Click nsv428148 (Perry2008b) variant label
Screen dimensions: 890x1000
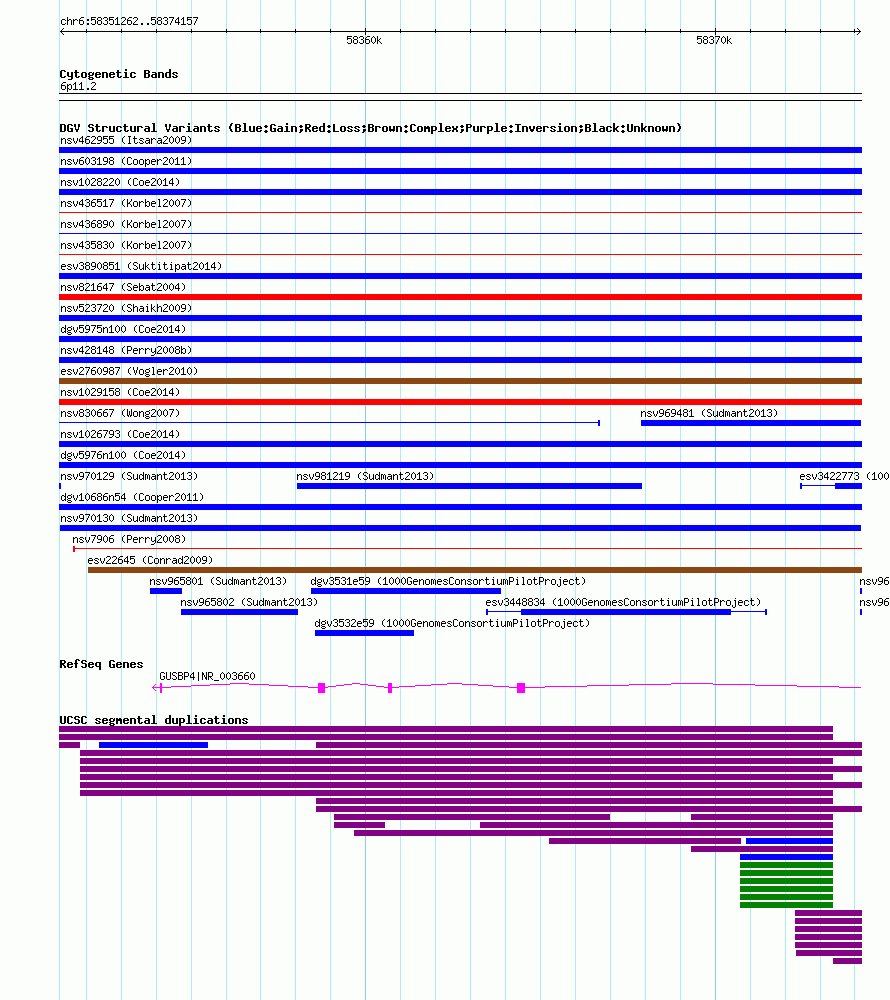(126, 351)
